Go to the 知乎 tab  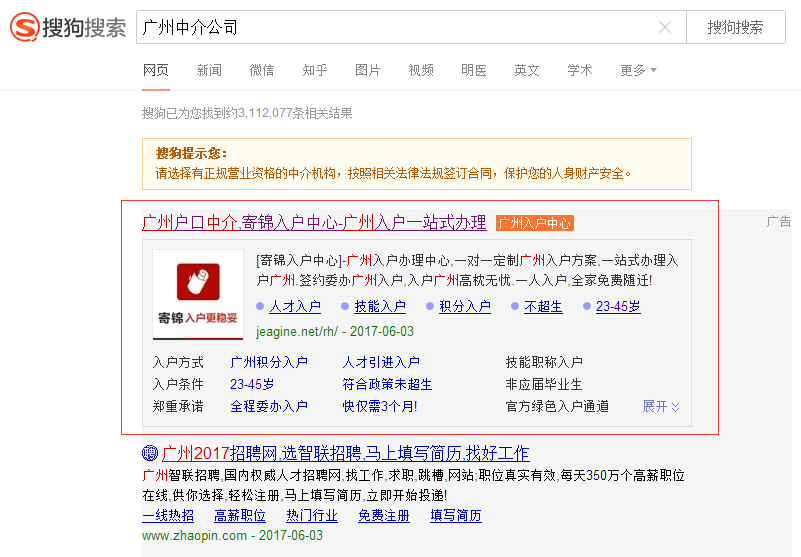point(315,70)
